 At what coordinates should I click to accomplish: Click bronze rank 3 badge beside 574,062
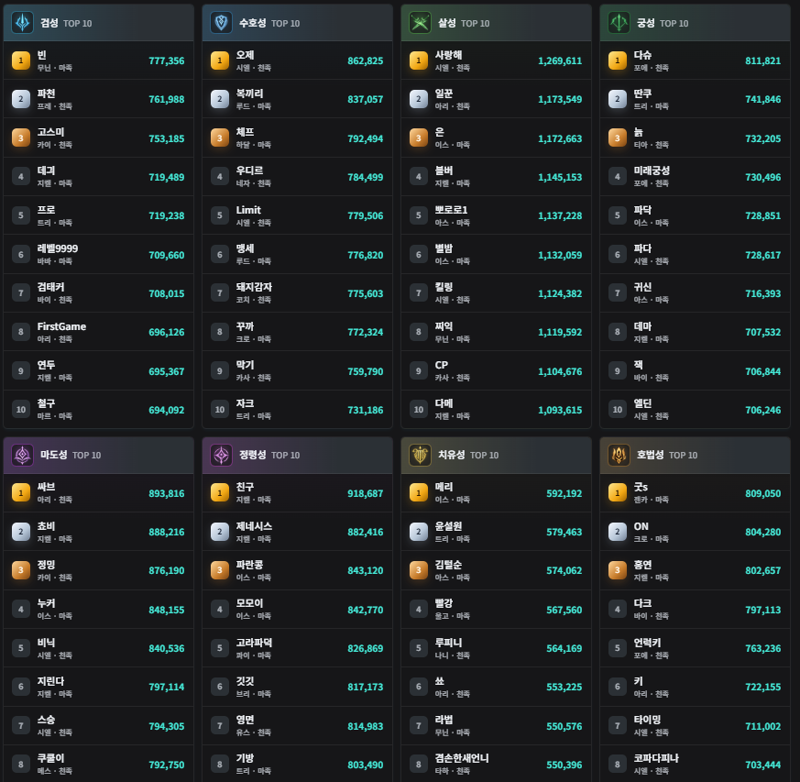pyautogui.click(x=418, y=570)
